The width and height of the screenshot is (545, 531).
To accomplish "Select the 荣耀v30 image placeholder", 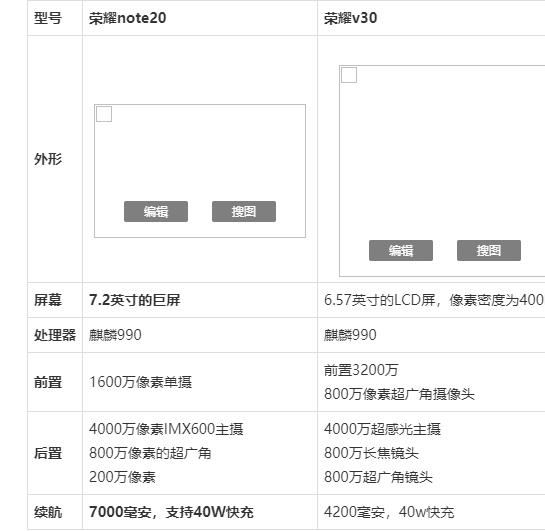I will coord(442,171).
